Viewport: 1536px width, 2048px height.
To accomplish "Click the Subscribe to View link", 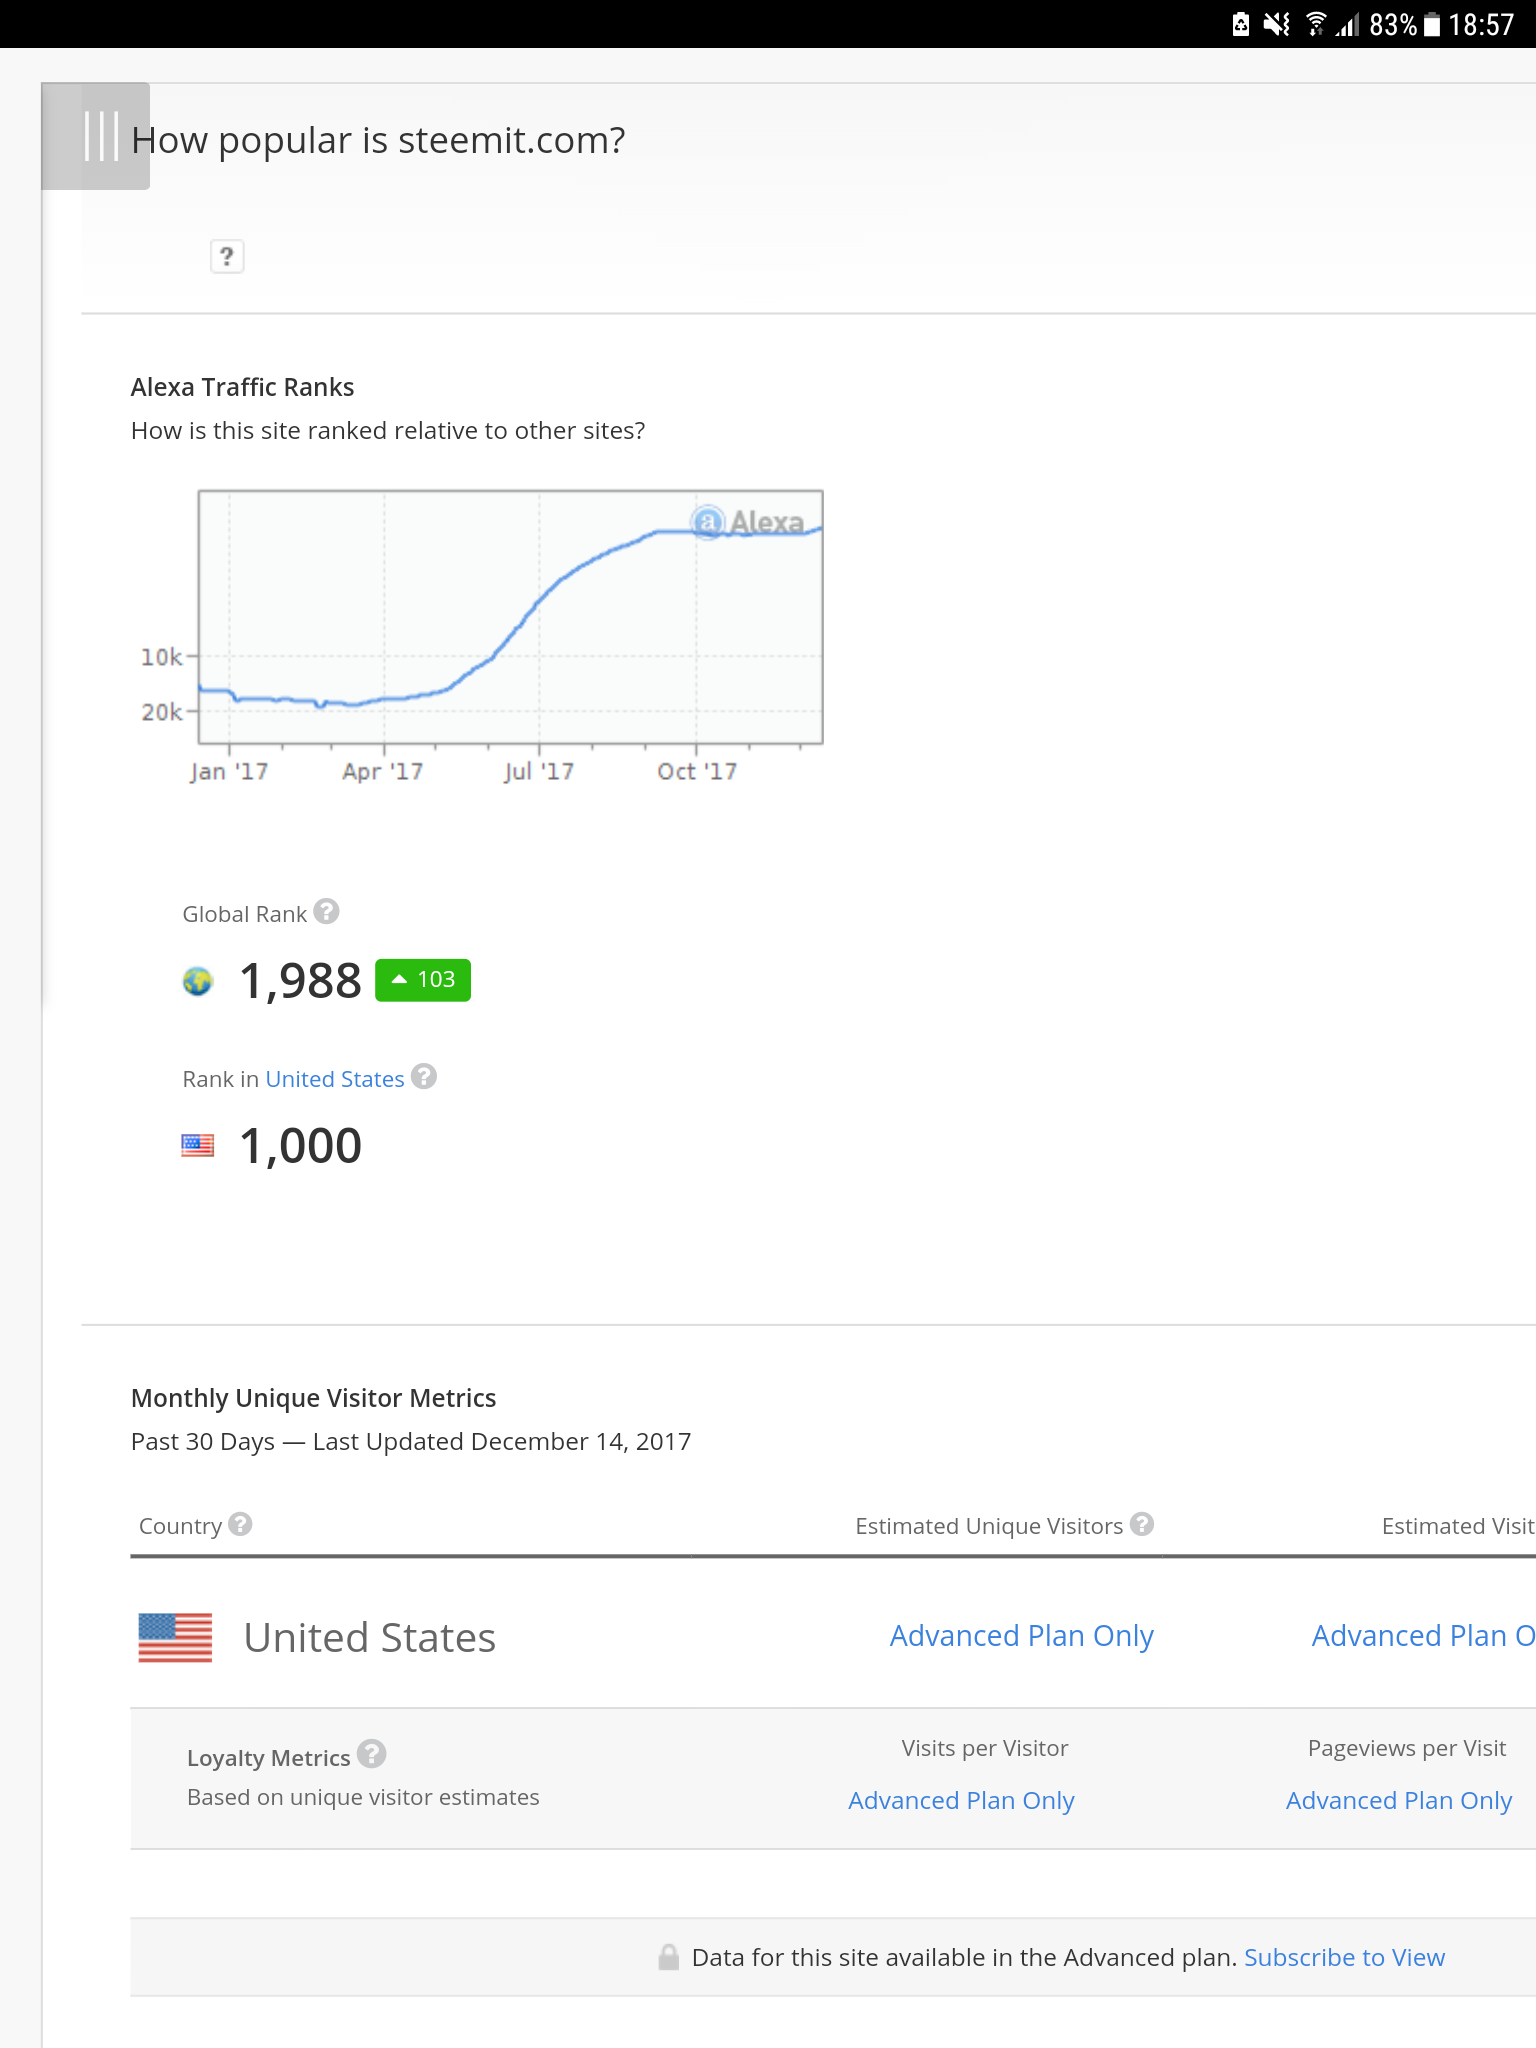I will [1344, 1957].
